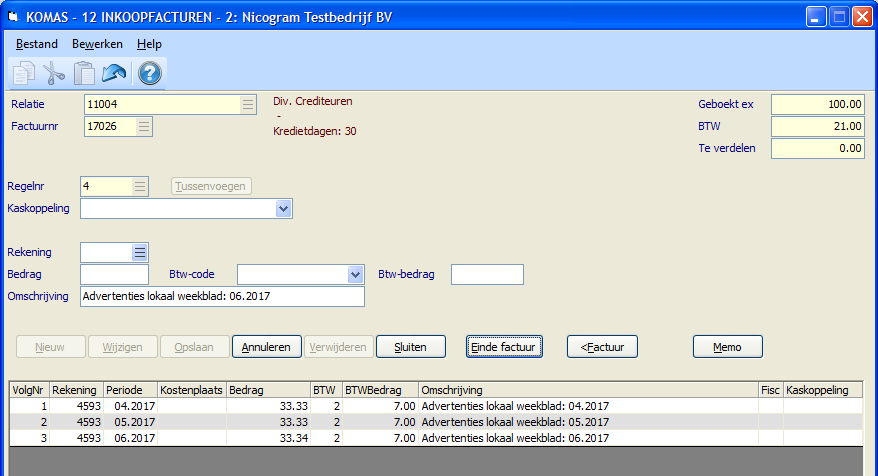
Task: Open the Help menu
Action: pyautogui.click(x=149, y=44)
